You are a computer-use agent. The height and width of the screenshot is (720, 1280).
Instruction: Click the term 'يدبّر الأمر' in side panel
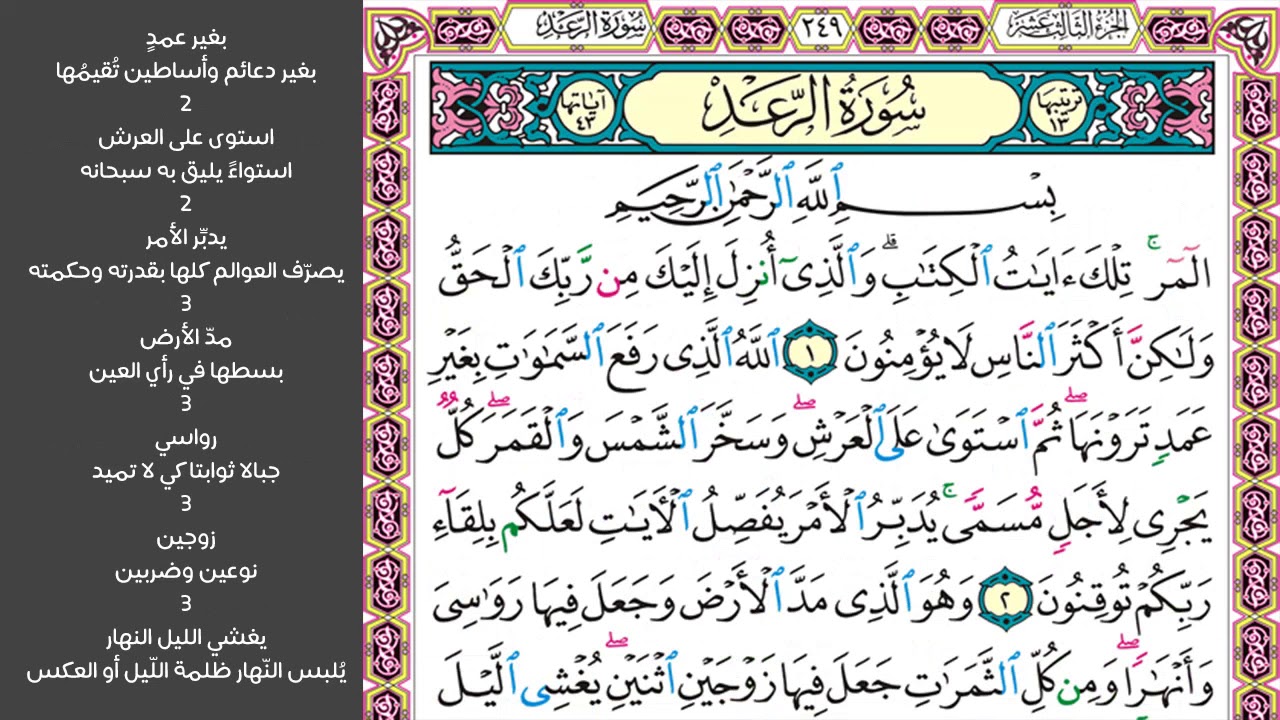pos(186,238)
